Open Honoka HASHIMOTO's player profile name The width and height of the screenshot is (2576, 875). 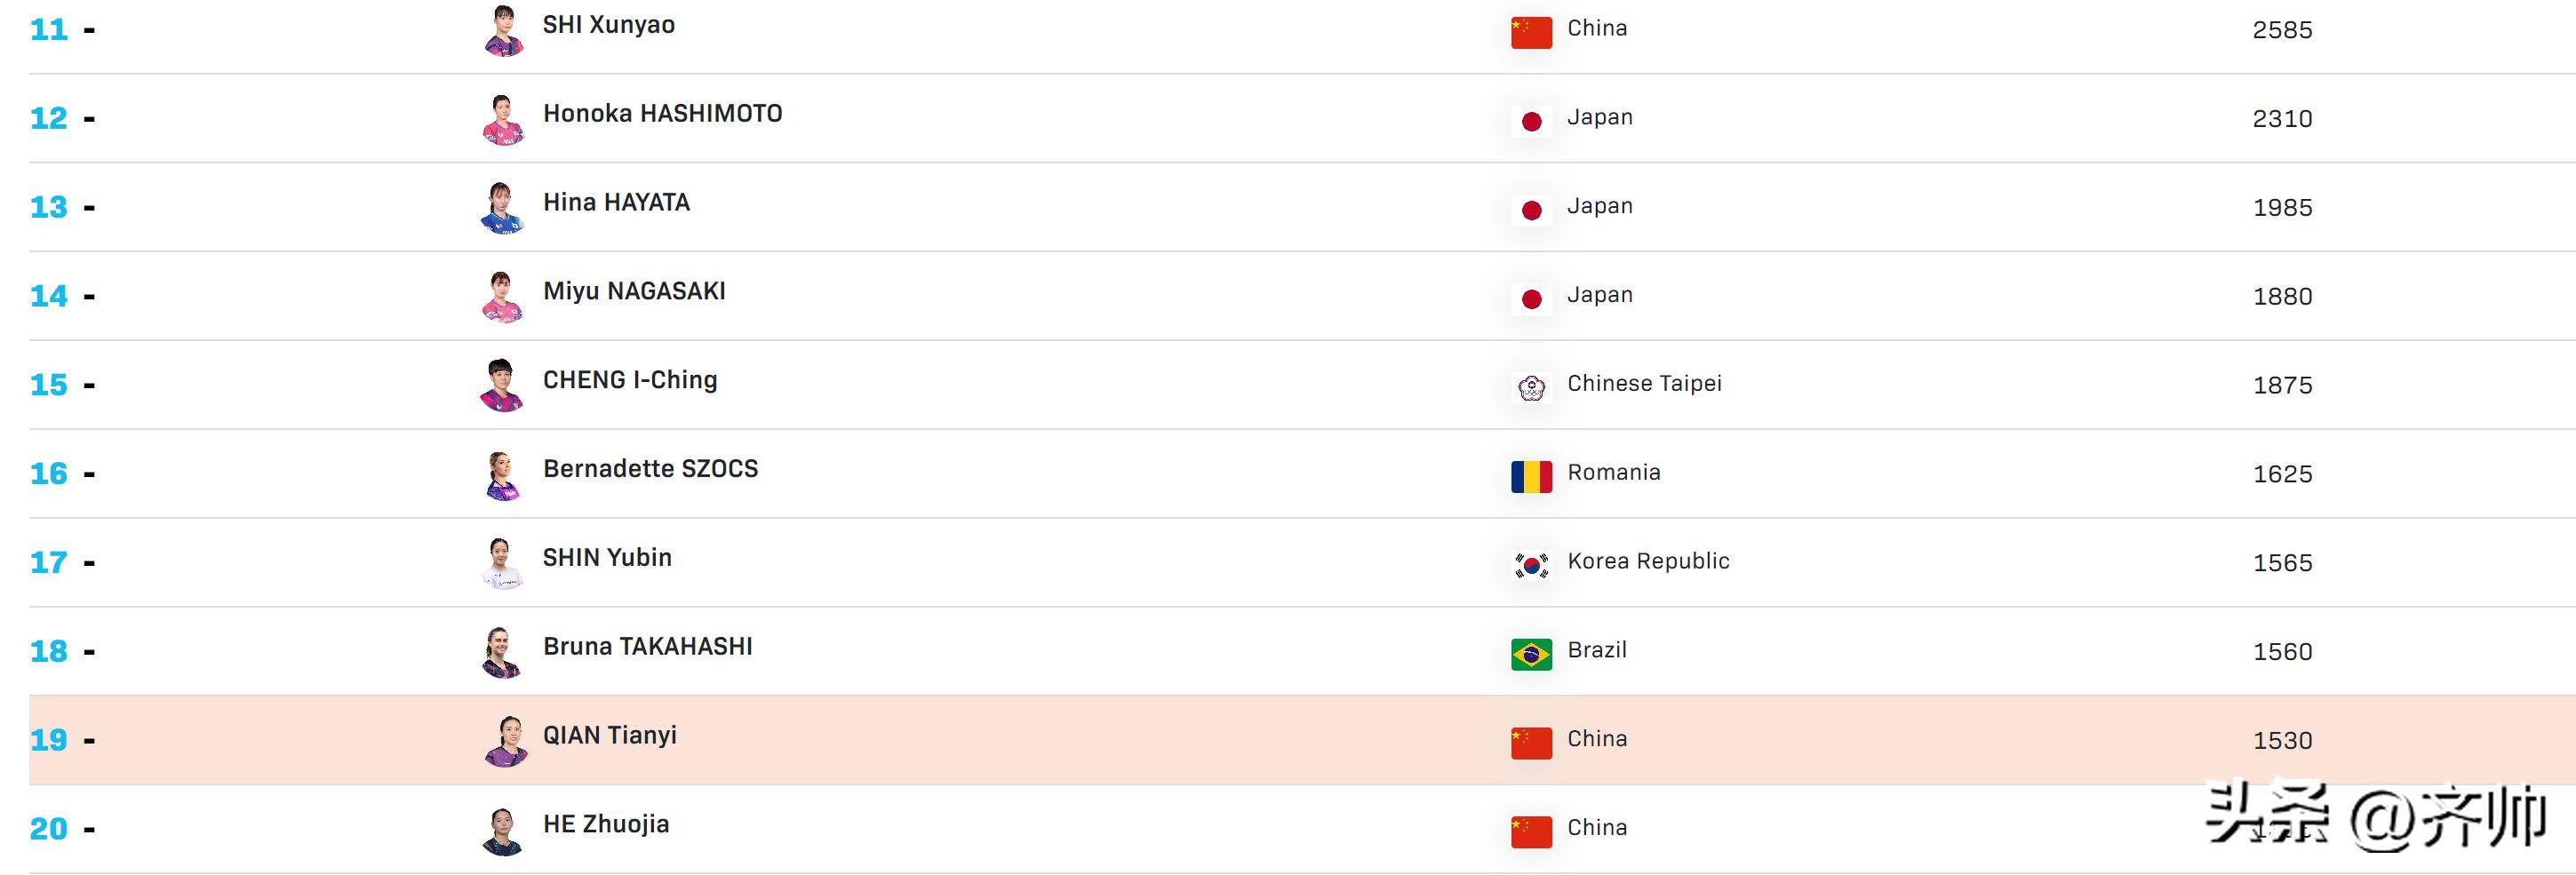663,114
